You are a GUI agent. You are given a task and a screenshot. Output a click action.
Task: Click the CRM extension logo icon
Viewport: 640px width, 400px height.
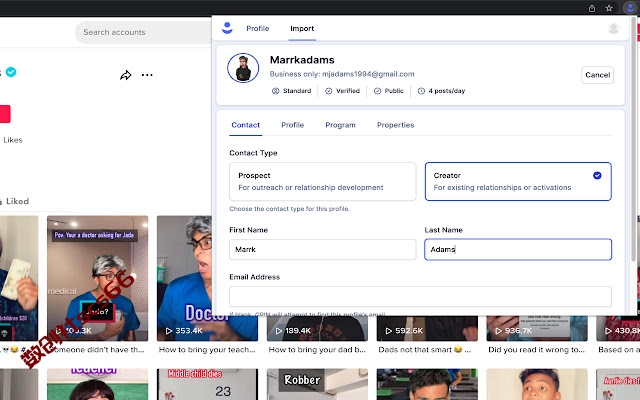pyautogui.click(x=227, y=28)
